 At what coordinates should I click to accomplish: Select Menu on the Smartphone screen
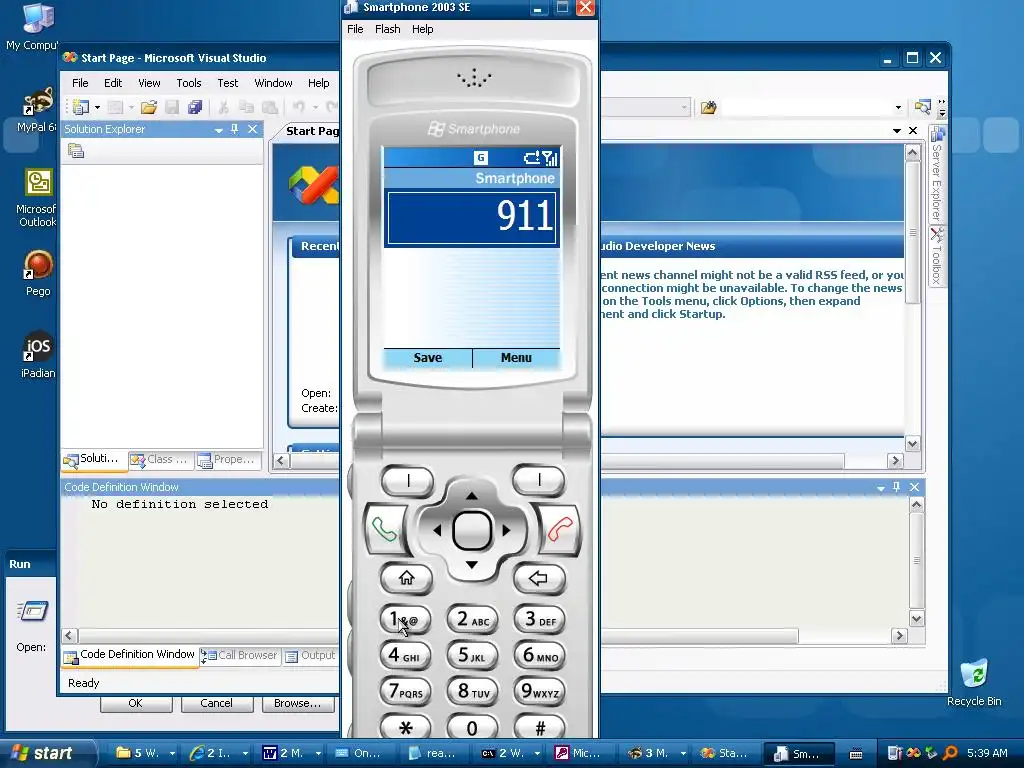(516, 358)
